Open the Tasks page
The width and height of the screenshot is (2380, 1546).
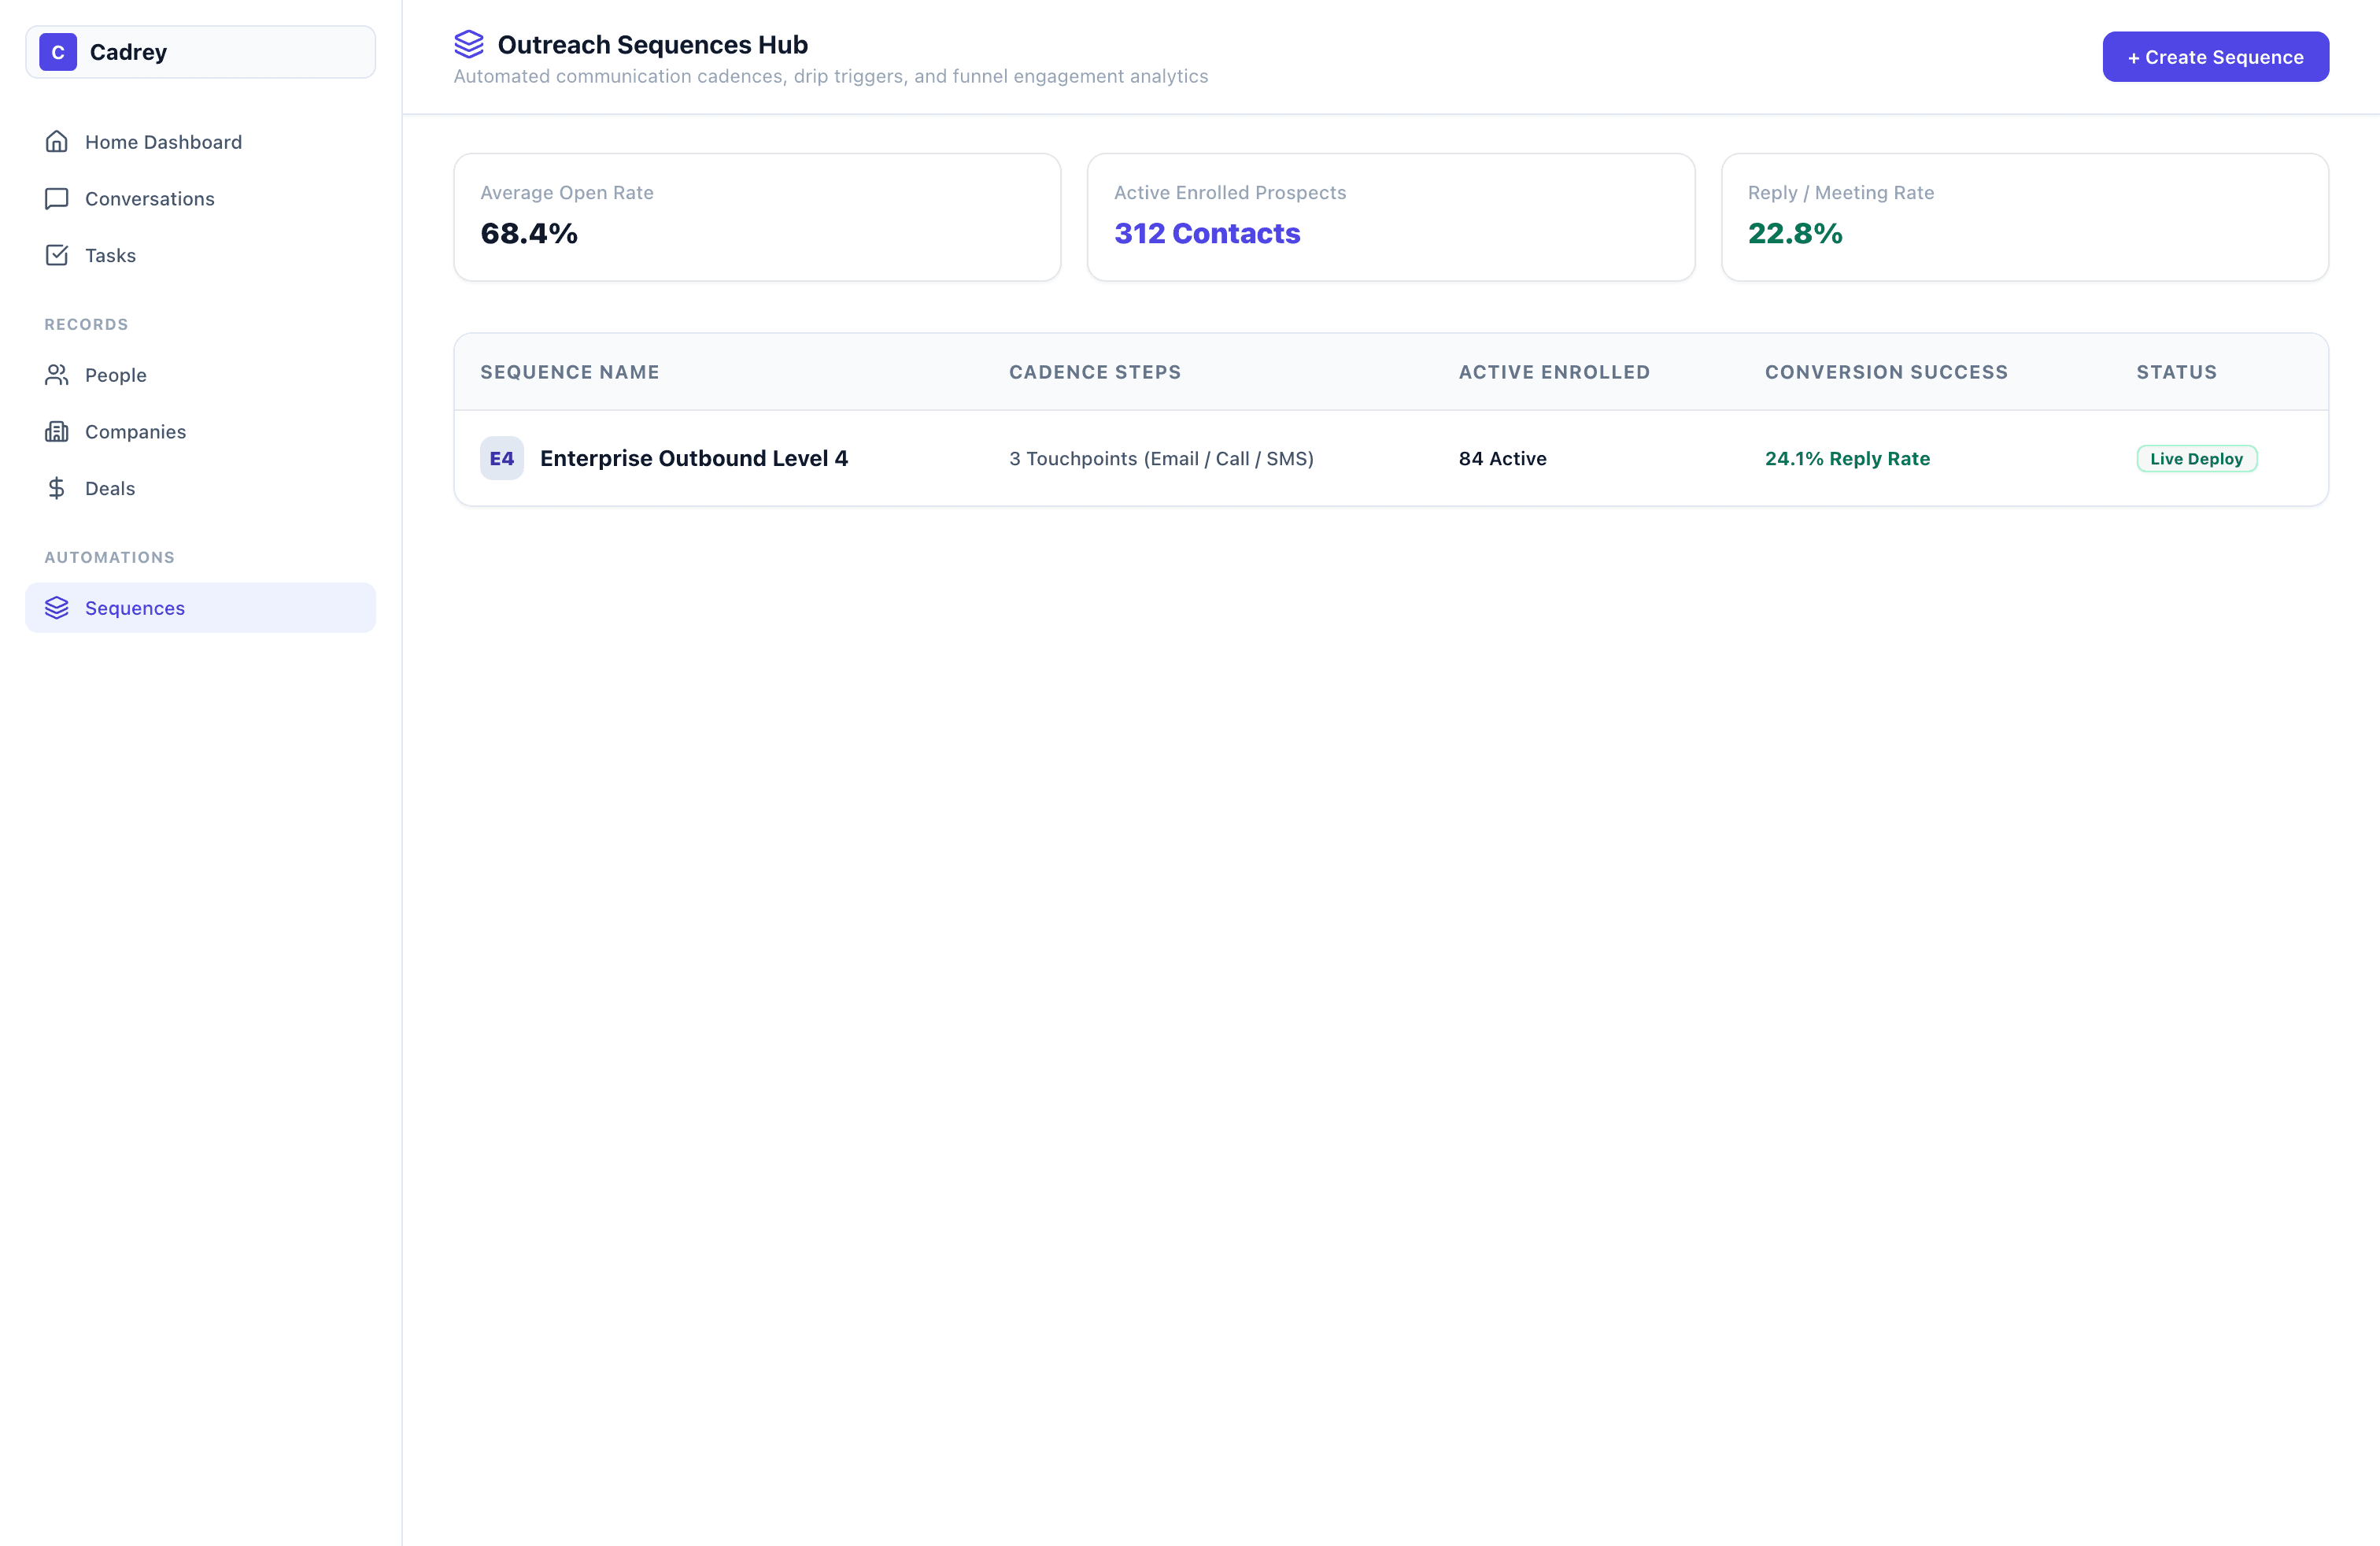pyautogui.click(x=200, y=255)
